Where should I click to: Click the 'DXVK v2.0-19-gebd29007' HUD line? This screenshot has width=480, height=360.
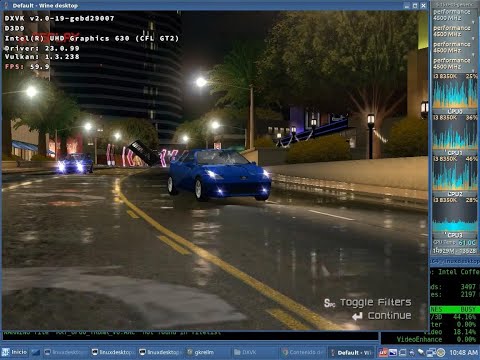pyautogui.click(x=59, y=18)
